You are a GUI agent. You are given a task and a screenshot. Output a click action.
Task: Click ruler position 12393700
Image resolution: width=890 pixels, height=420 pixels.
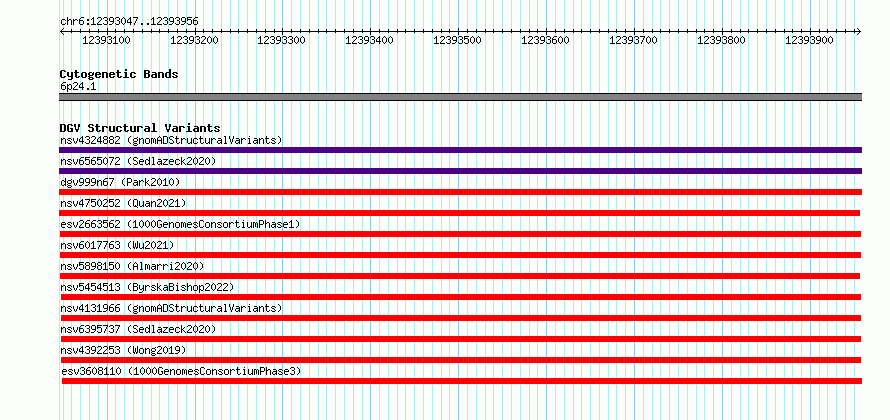pyautogui.click(x=634, y=40)
